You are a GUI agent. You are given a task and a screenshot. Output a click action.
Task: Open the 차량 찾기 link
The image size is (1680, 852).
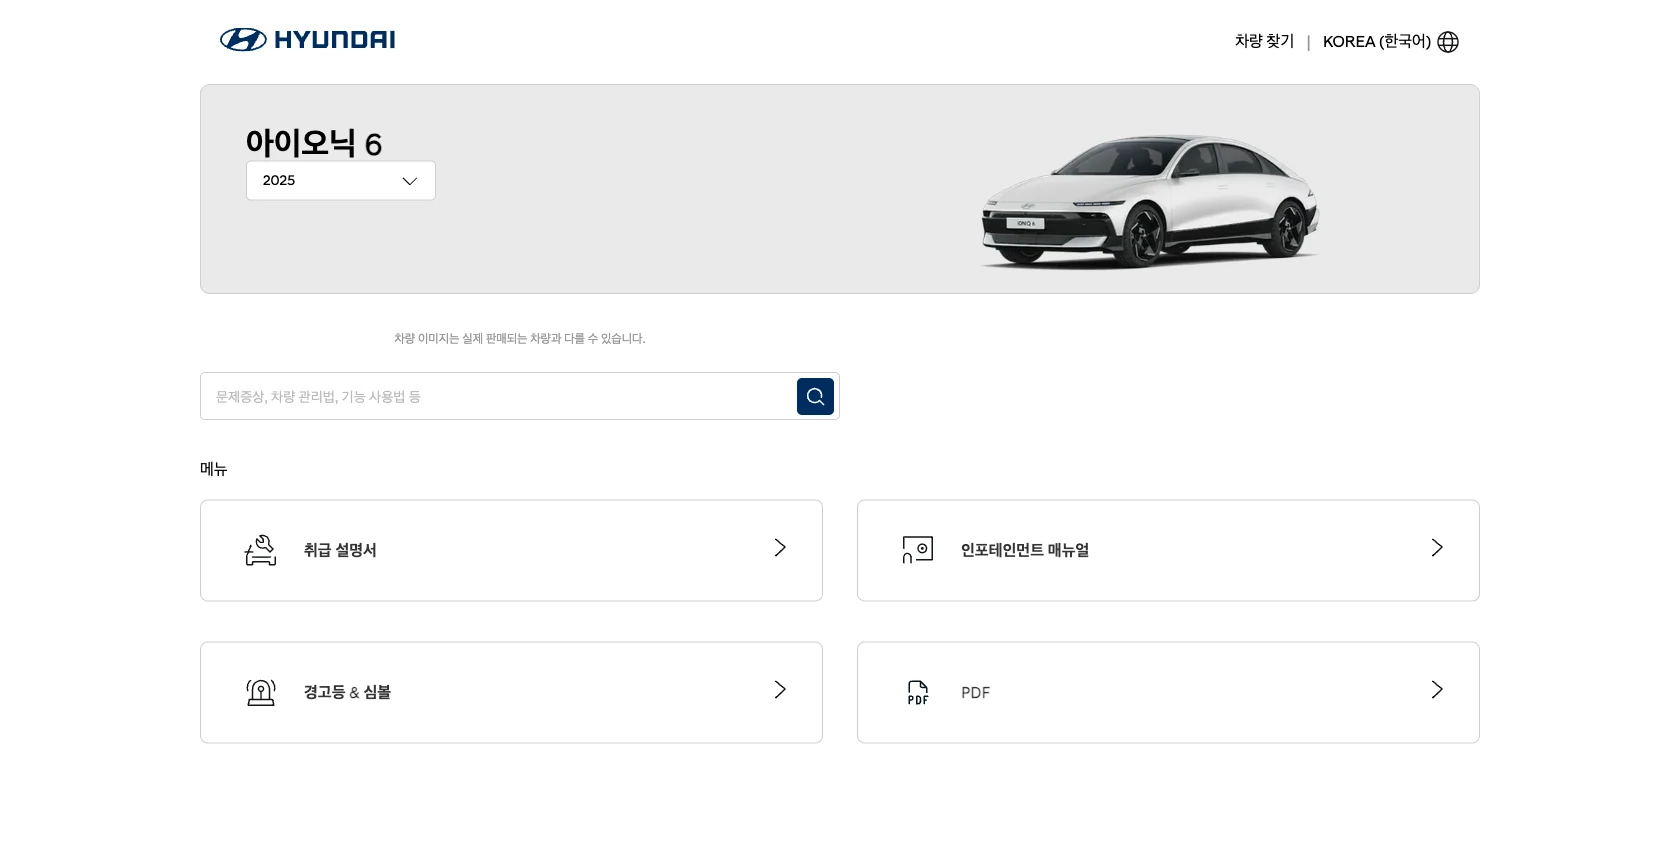pyautogui.click(x=1264, y=41)
